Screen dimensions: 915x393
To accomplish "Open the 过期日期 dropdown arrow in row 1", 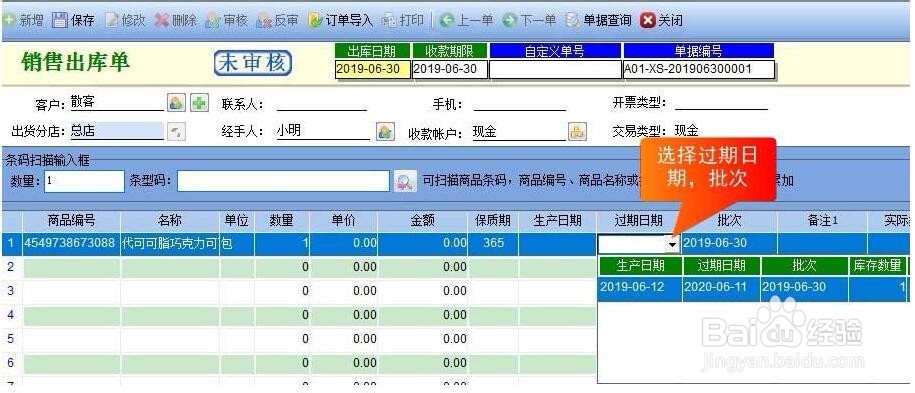I will (x=673, y=244).
